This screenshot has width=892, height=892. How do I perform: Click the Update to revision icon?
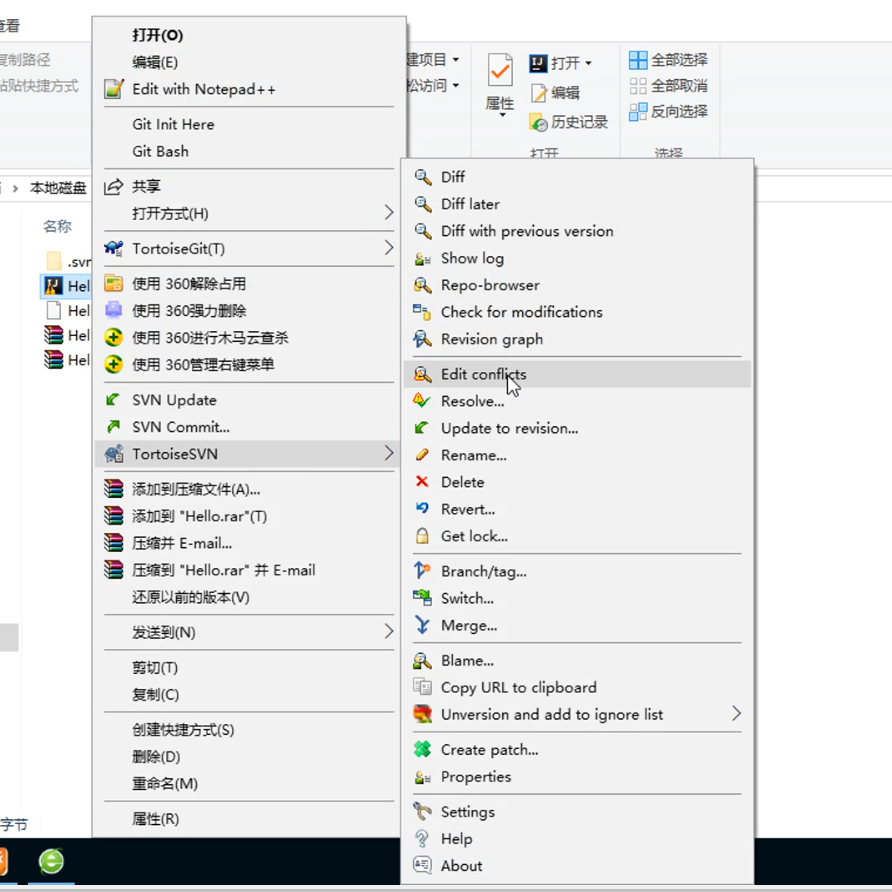pos(422,428)
